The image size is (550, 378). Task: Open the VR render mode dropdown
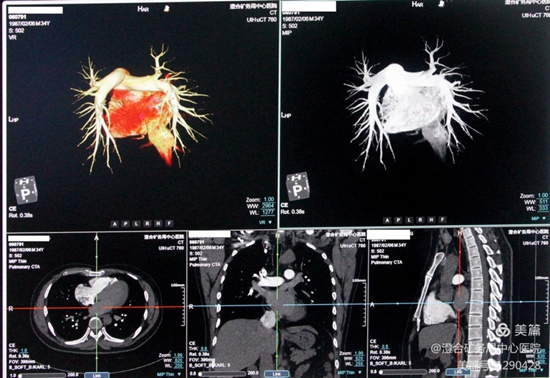[266, 222]
